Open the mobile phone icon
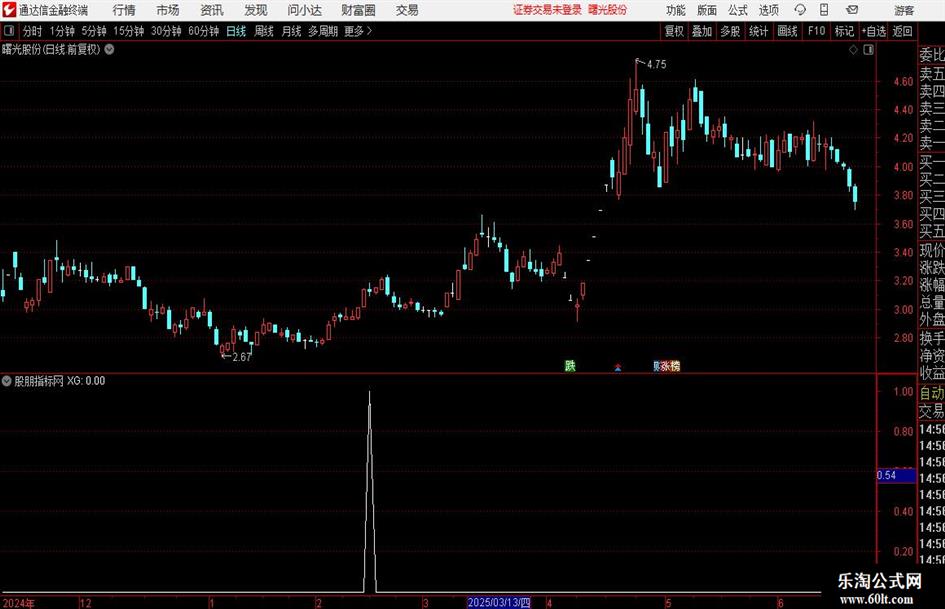 click(x=824, y=10)
